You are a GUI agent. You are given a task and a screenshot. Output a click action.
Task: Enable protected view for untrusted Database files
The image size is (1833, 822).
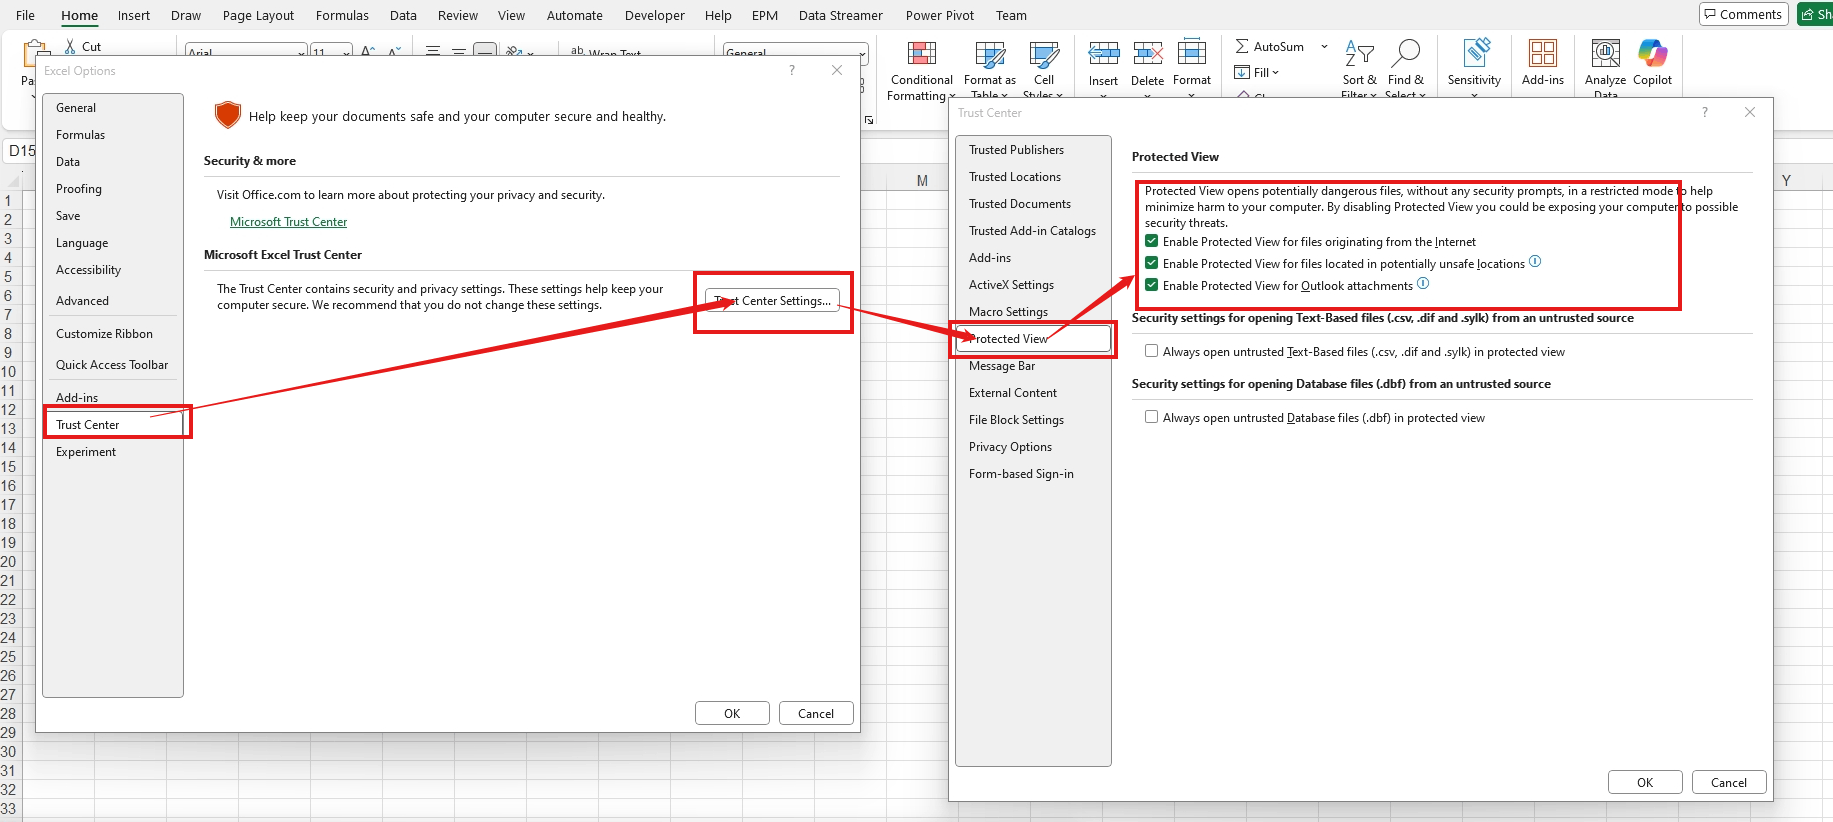[1152, 417]
